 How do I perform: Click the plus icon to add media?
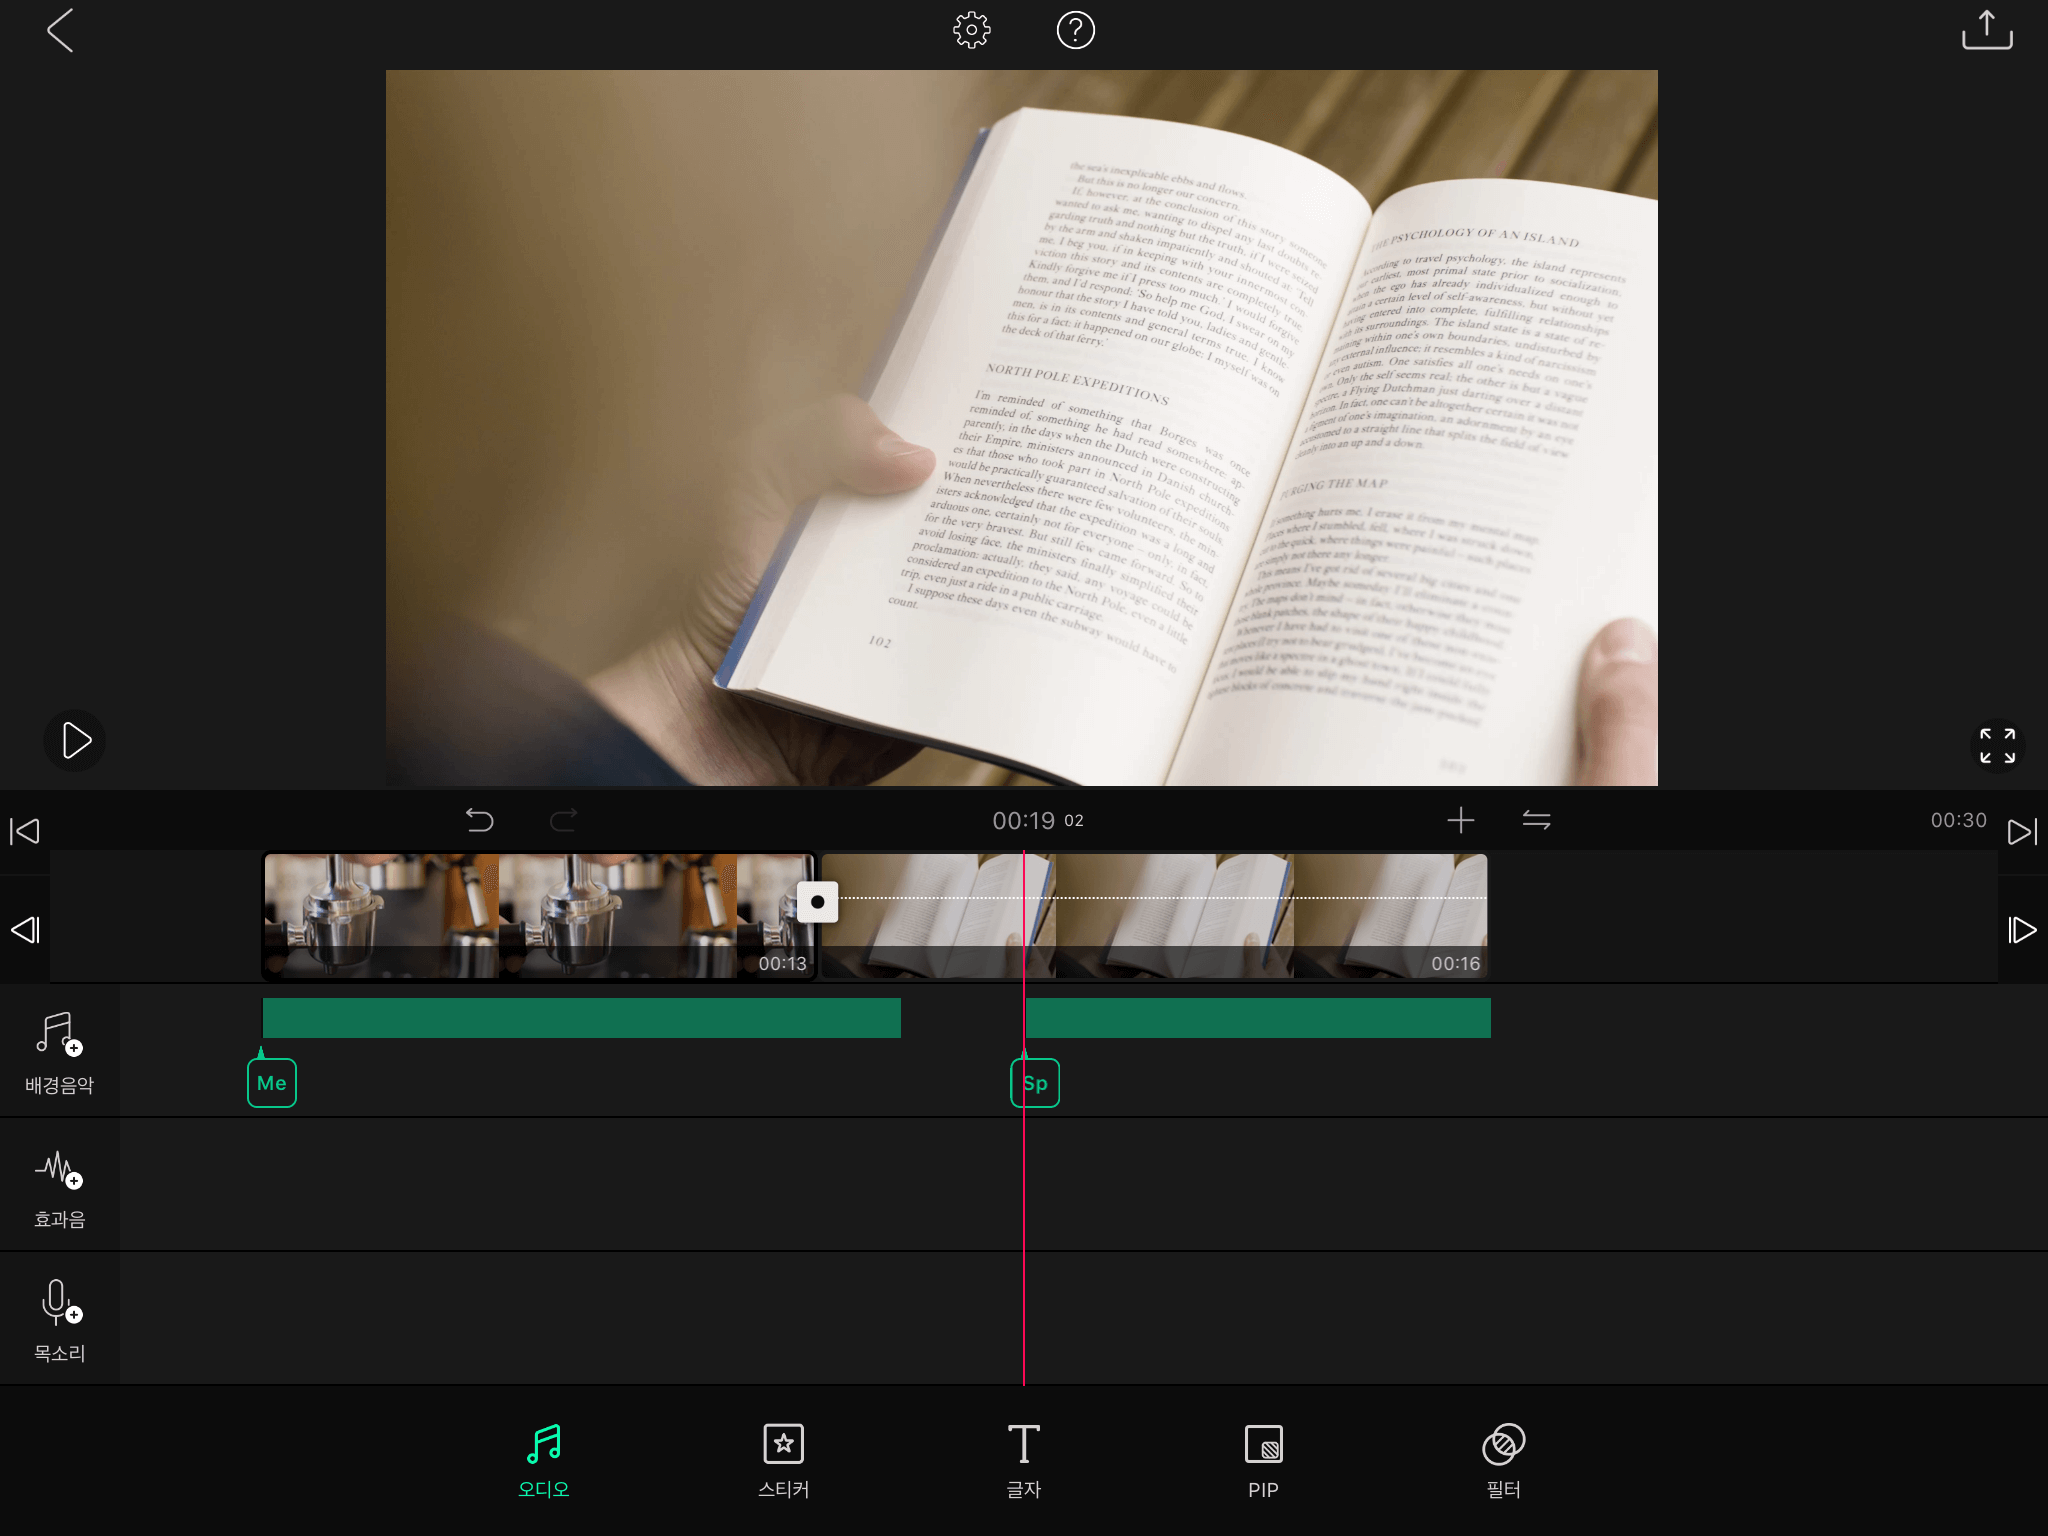tap(1460, 821)
